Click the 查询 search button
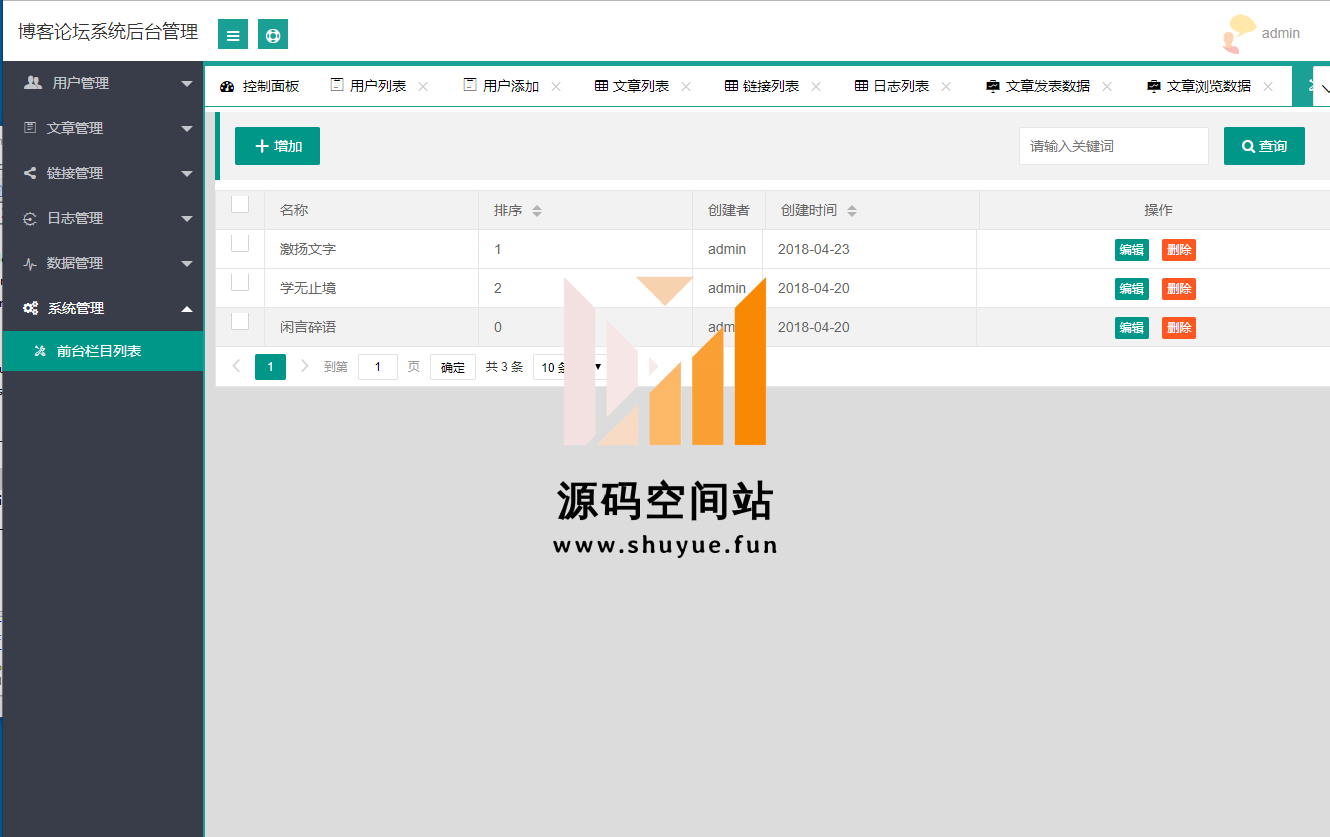 pyautogui.click(x=1264, y=146)
